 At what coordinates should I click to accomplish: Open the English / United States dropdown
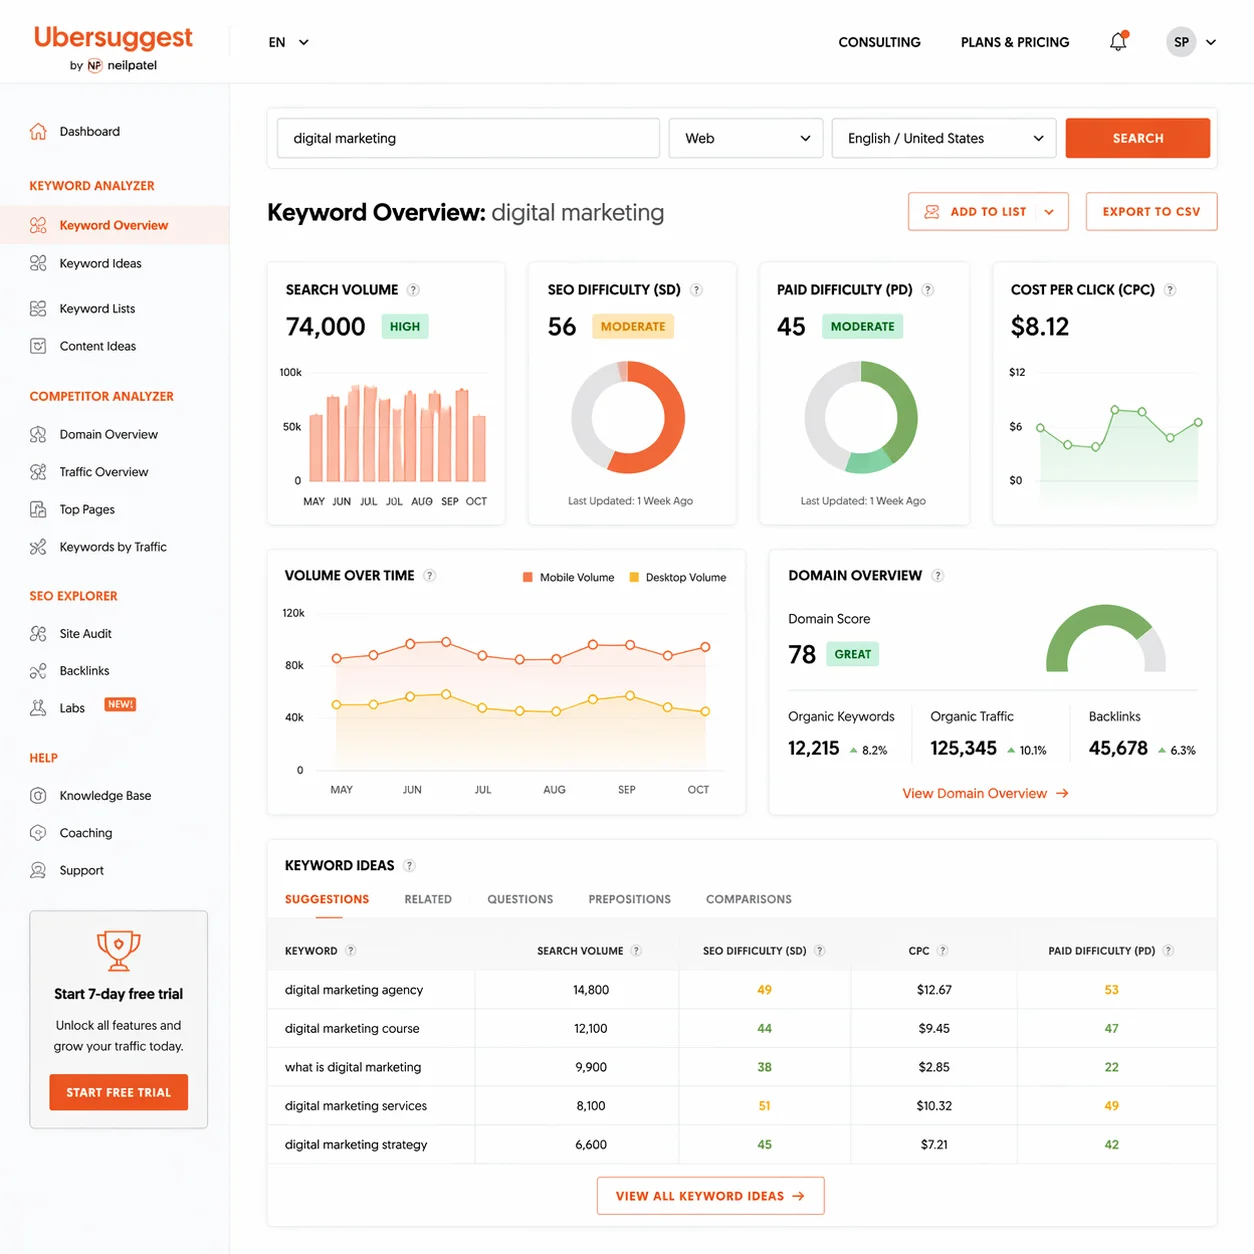pyautogui.click(x=944, y=138)
